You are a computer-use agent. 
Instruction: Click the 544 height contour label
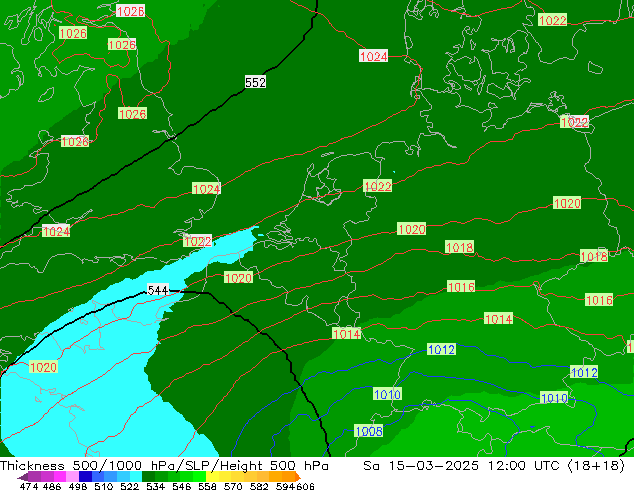(x=158, y=290)
